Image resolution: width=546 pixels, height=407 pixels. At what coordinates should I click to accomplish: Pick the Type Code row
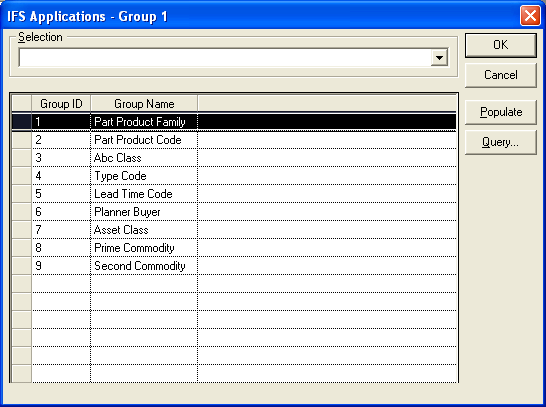click(234, 176)
